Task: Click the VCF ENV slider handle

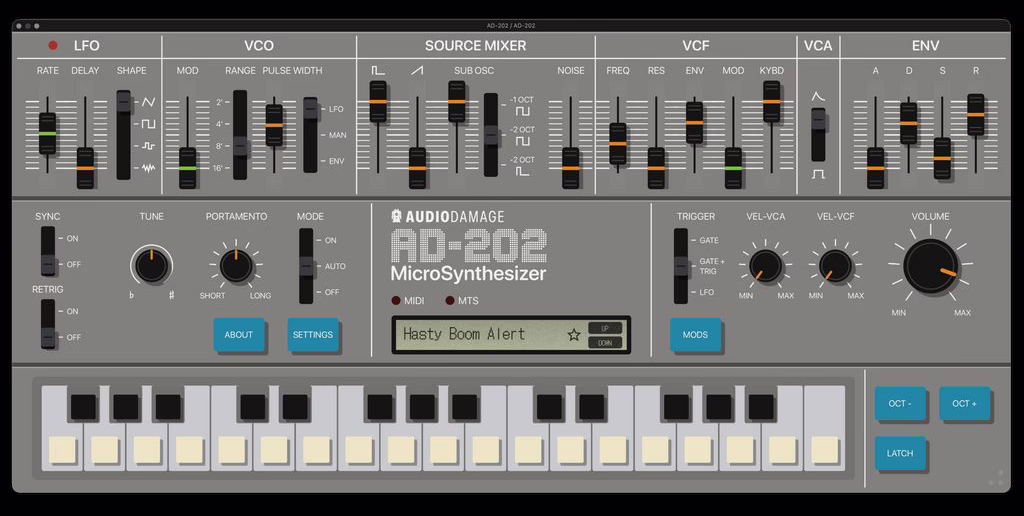Action: (694, 122)
